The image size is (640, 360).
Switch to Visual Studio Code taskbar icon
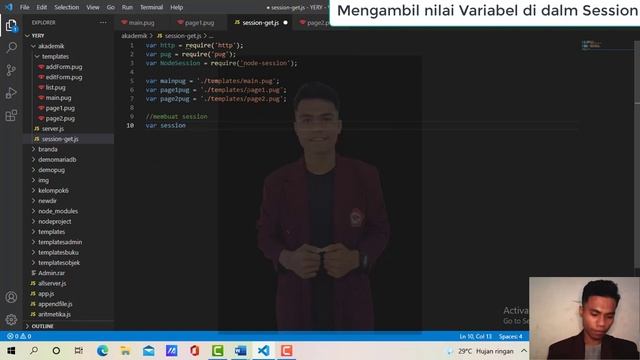click(x=263, y=351)
